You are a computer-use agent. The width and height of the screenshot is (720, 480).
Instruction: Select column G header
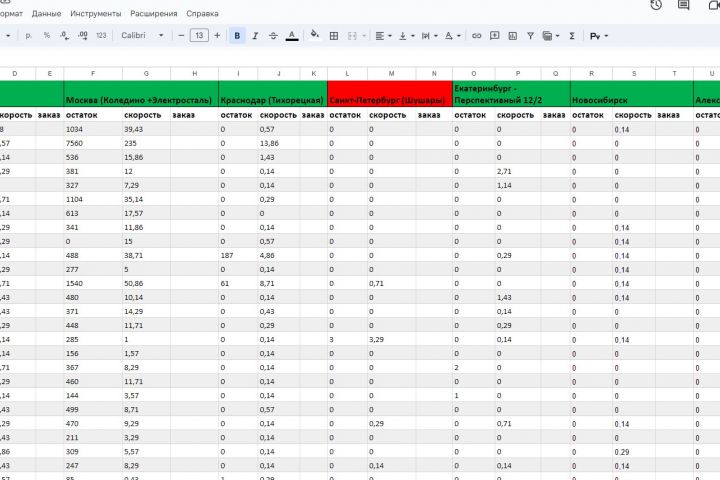[x=146, y=73]
